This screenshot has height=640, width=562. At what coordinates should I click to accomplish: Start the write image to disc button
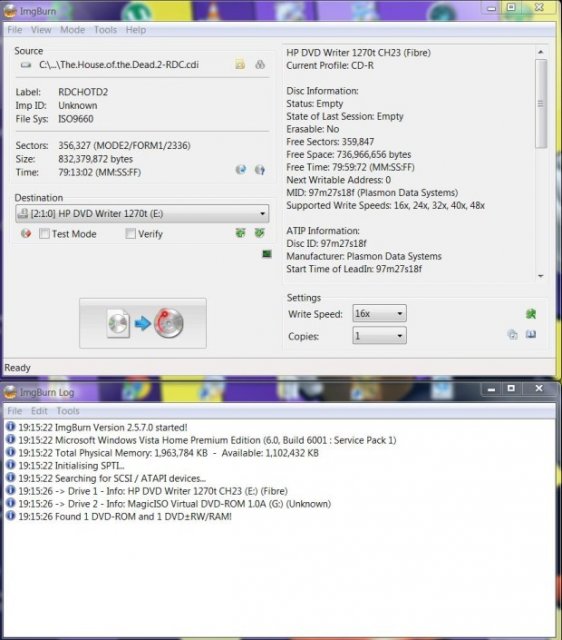[x=143, y=323]
